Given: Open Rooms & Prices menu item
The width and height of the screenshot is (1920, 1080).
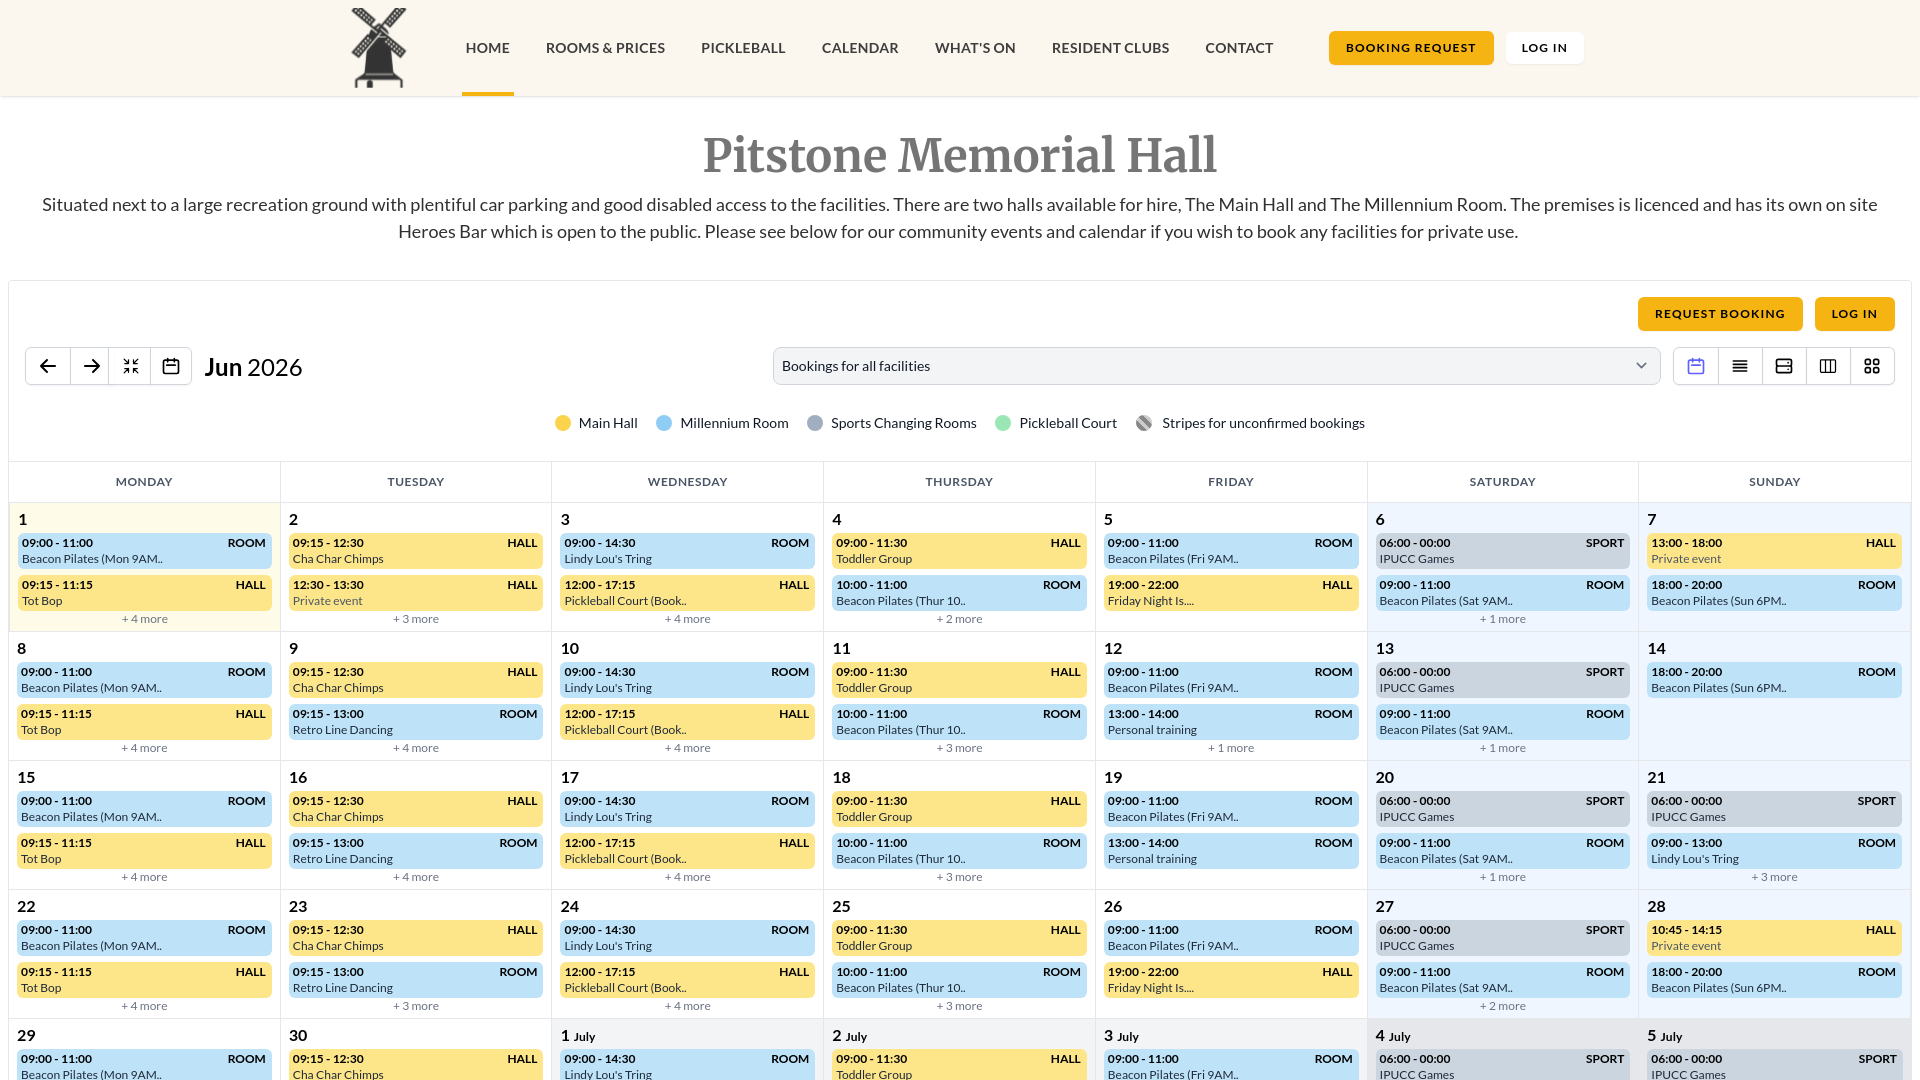Looking at the screenshot, I should [x=605, y=48].
